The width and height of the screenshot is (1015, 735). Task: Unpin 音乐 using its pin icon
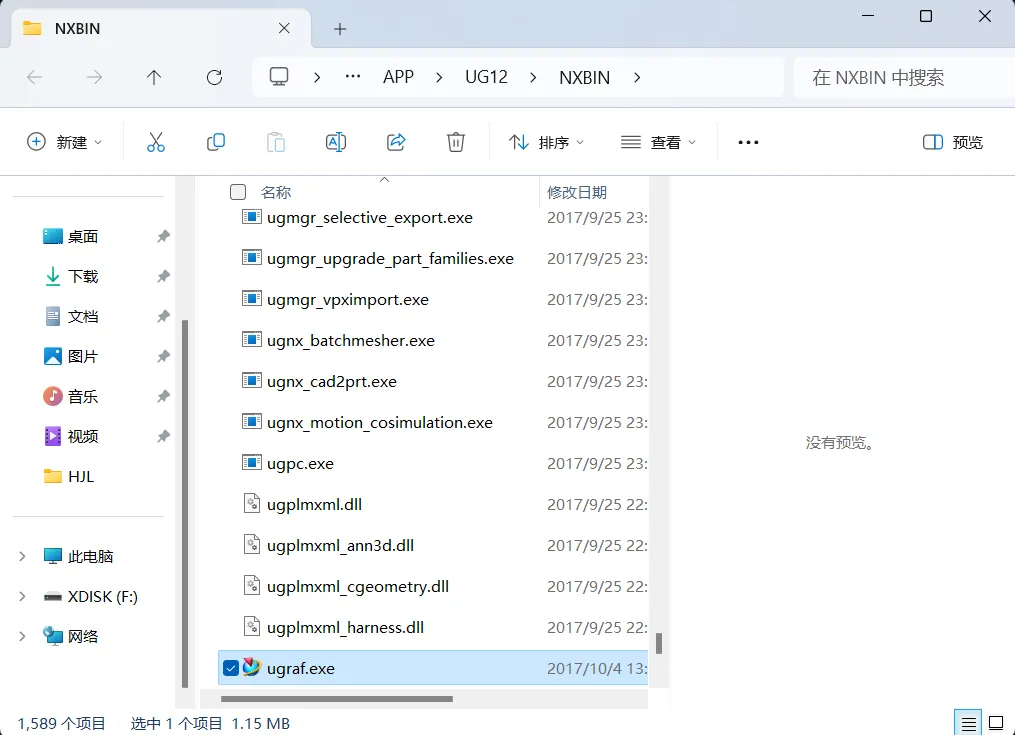pyautogui.click(x=163, y=396)
